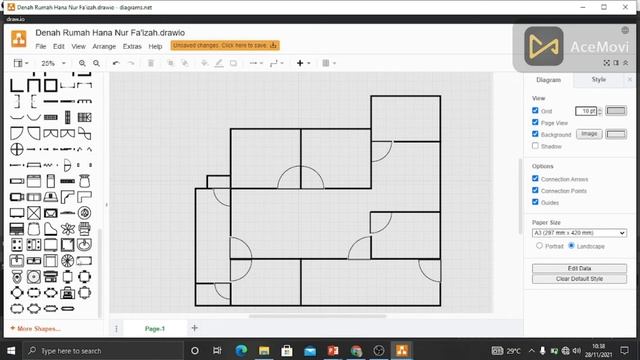Click the grid size input field
640x360 pixels.
[586, 111]
